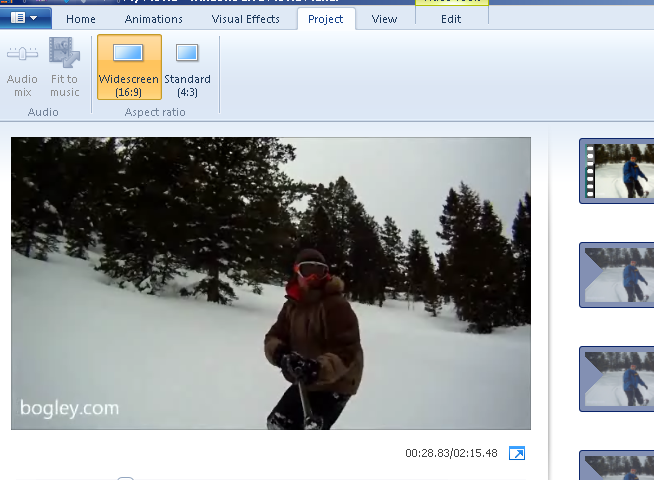Viewport: 654px width, 480px height.
Task: Click the playback time 00:28.83/02:15.48
Action: pos(451,453)
